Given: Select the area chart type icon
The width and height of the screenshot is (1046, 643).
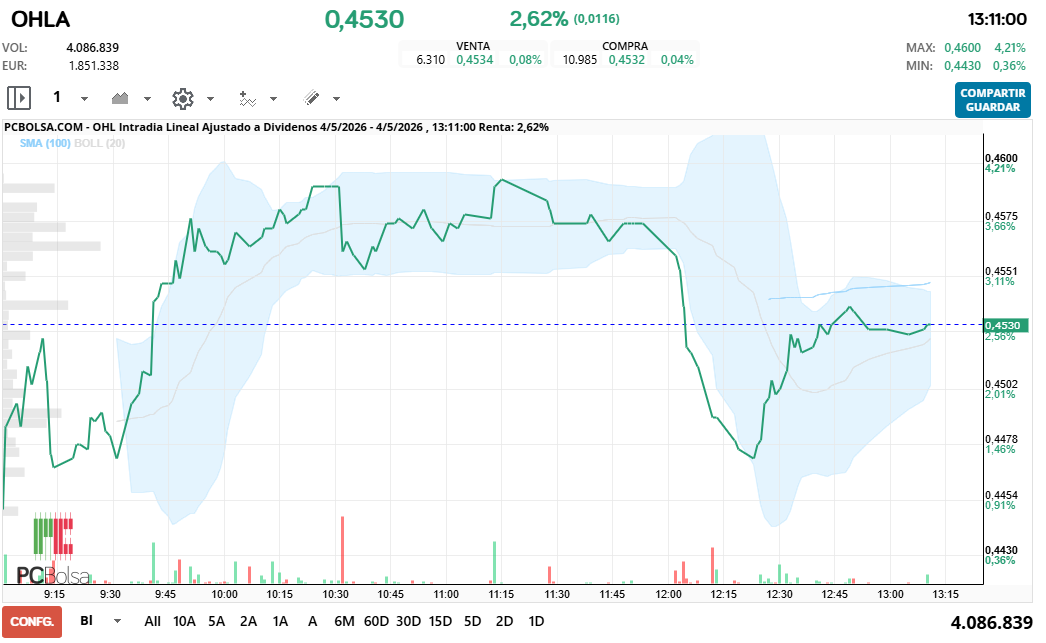Looking at the screenshot, I should [x=120, y=99].
